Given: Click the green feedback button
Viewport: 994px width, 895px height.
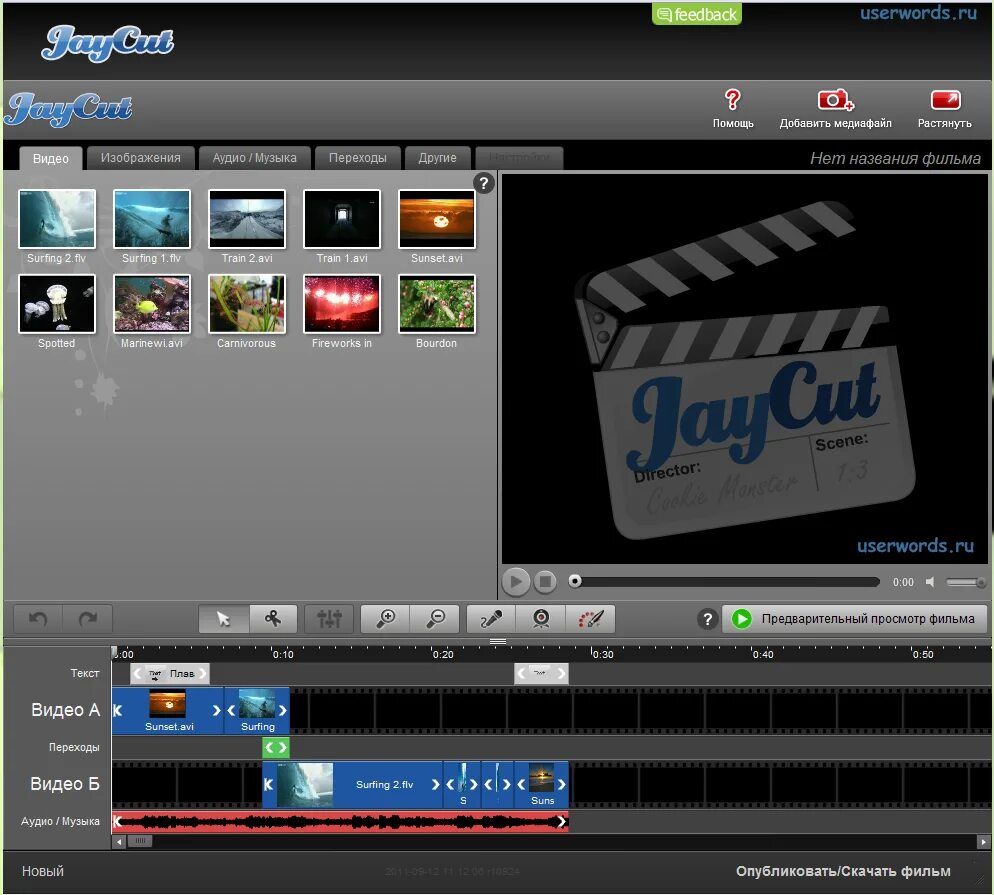Looking at the screenshot, I should (697, 14).
